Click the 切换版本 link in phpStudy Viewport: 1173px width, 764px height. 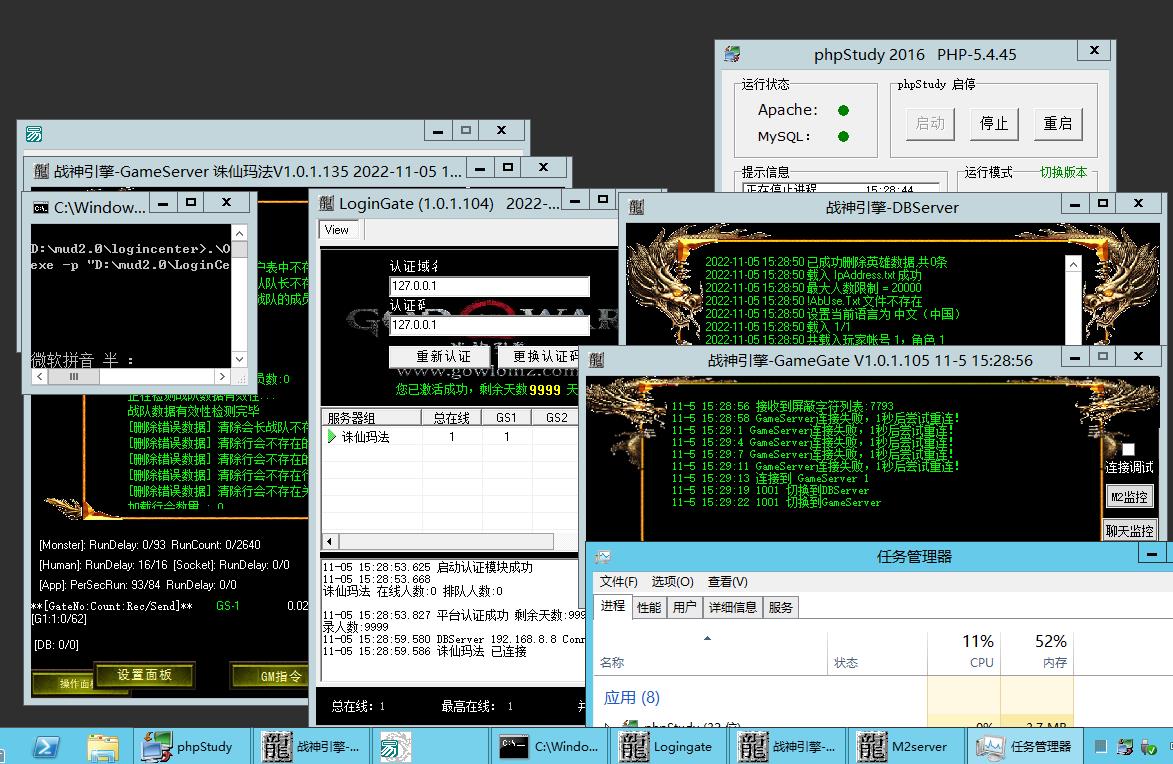tap(1063, 172)
